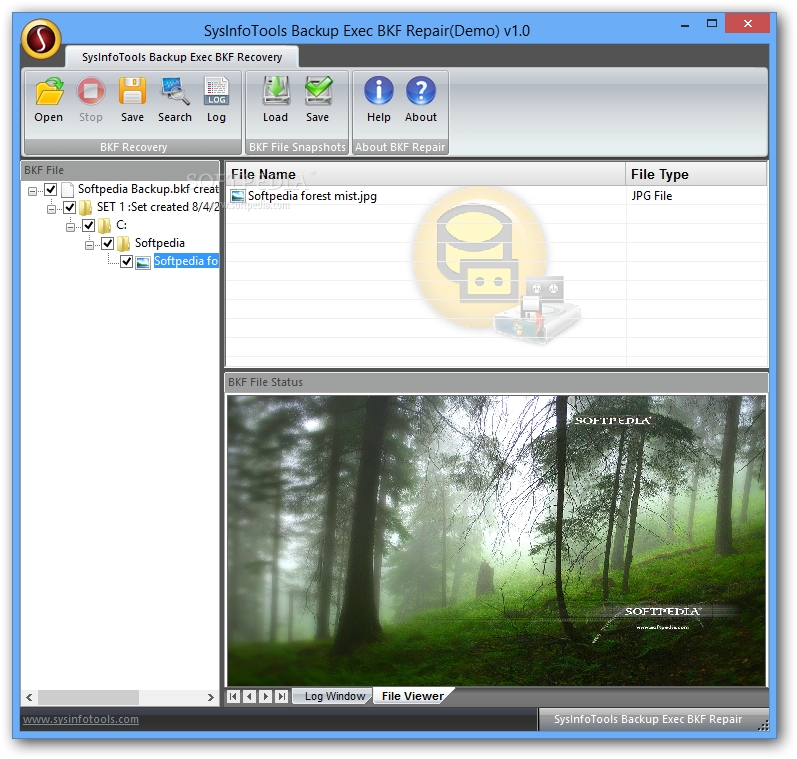Click the C: folder icon in tree
797x759 pixels.
click(105, 225)
